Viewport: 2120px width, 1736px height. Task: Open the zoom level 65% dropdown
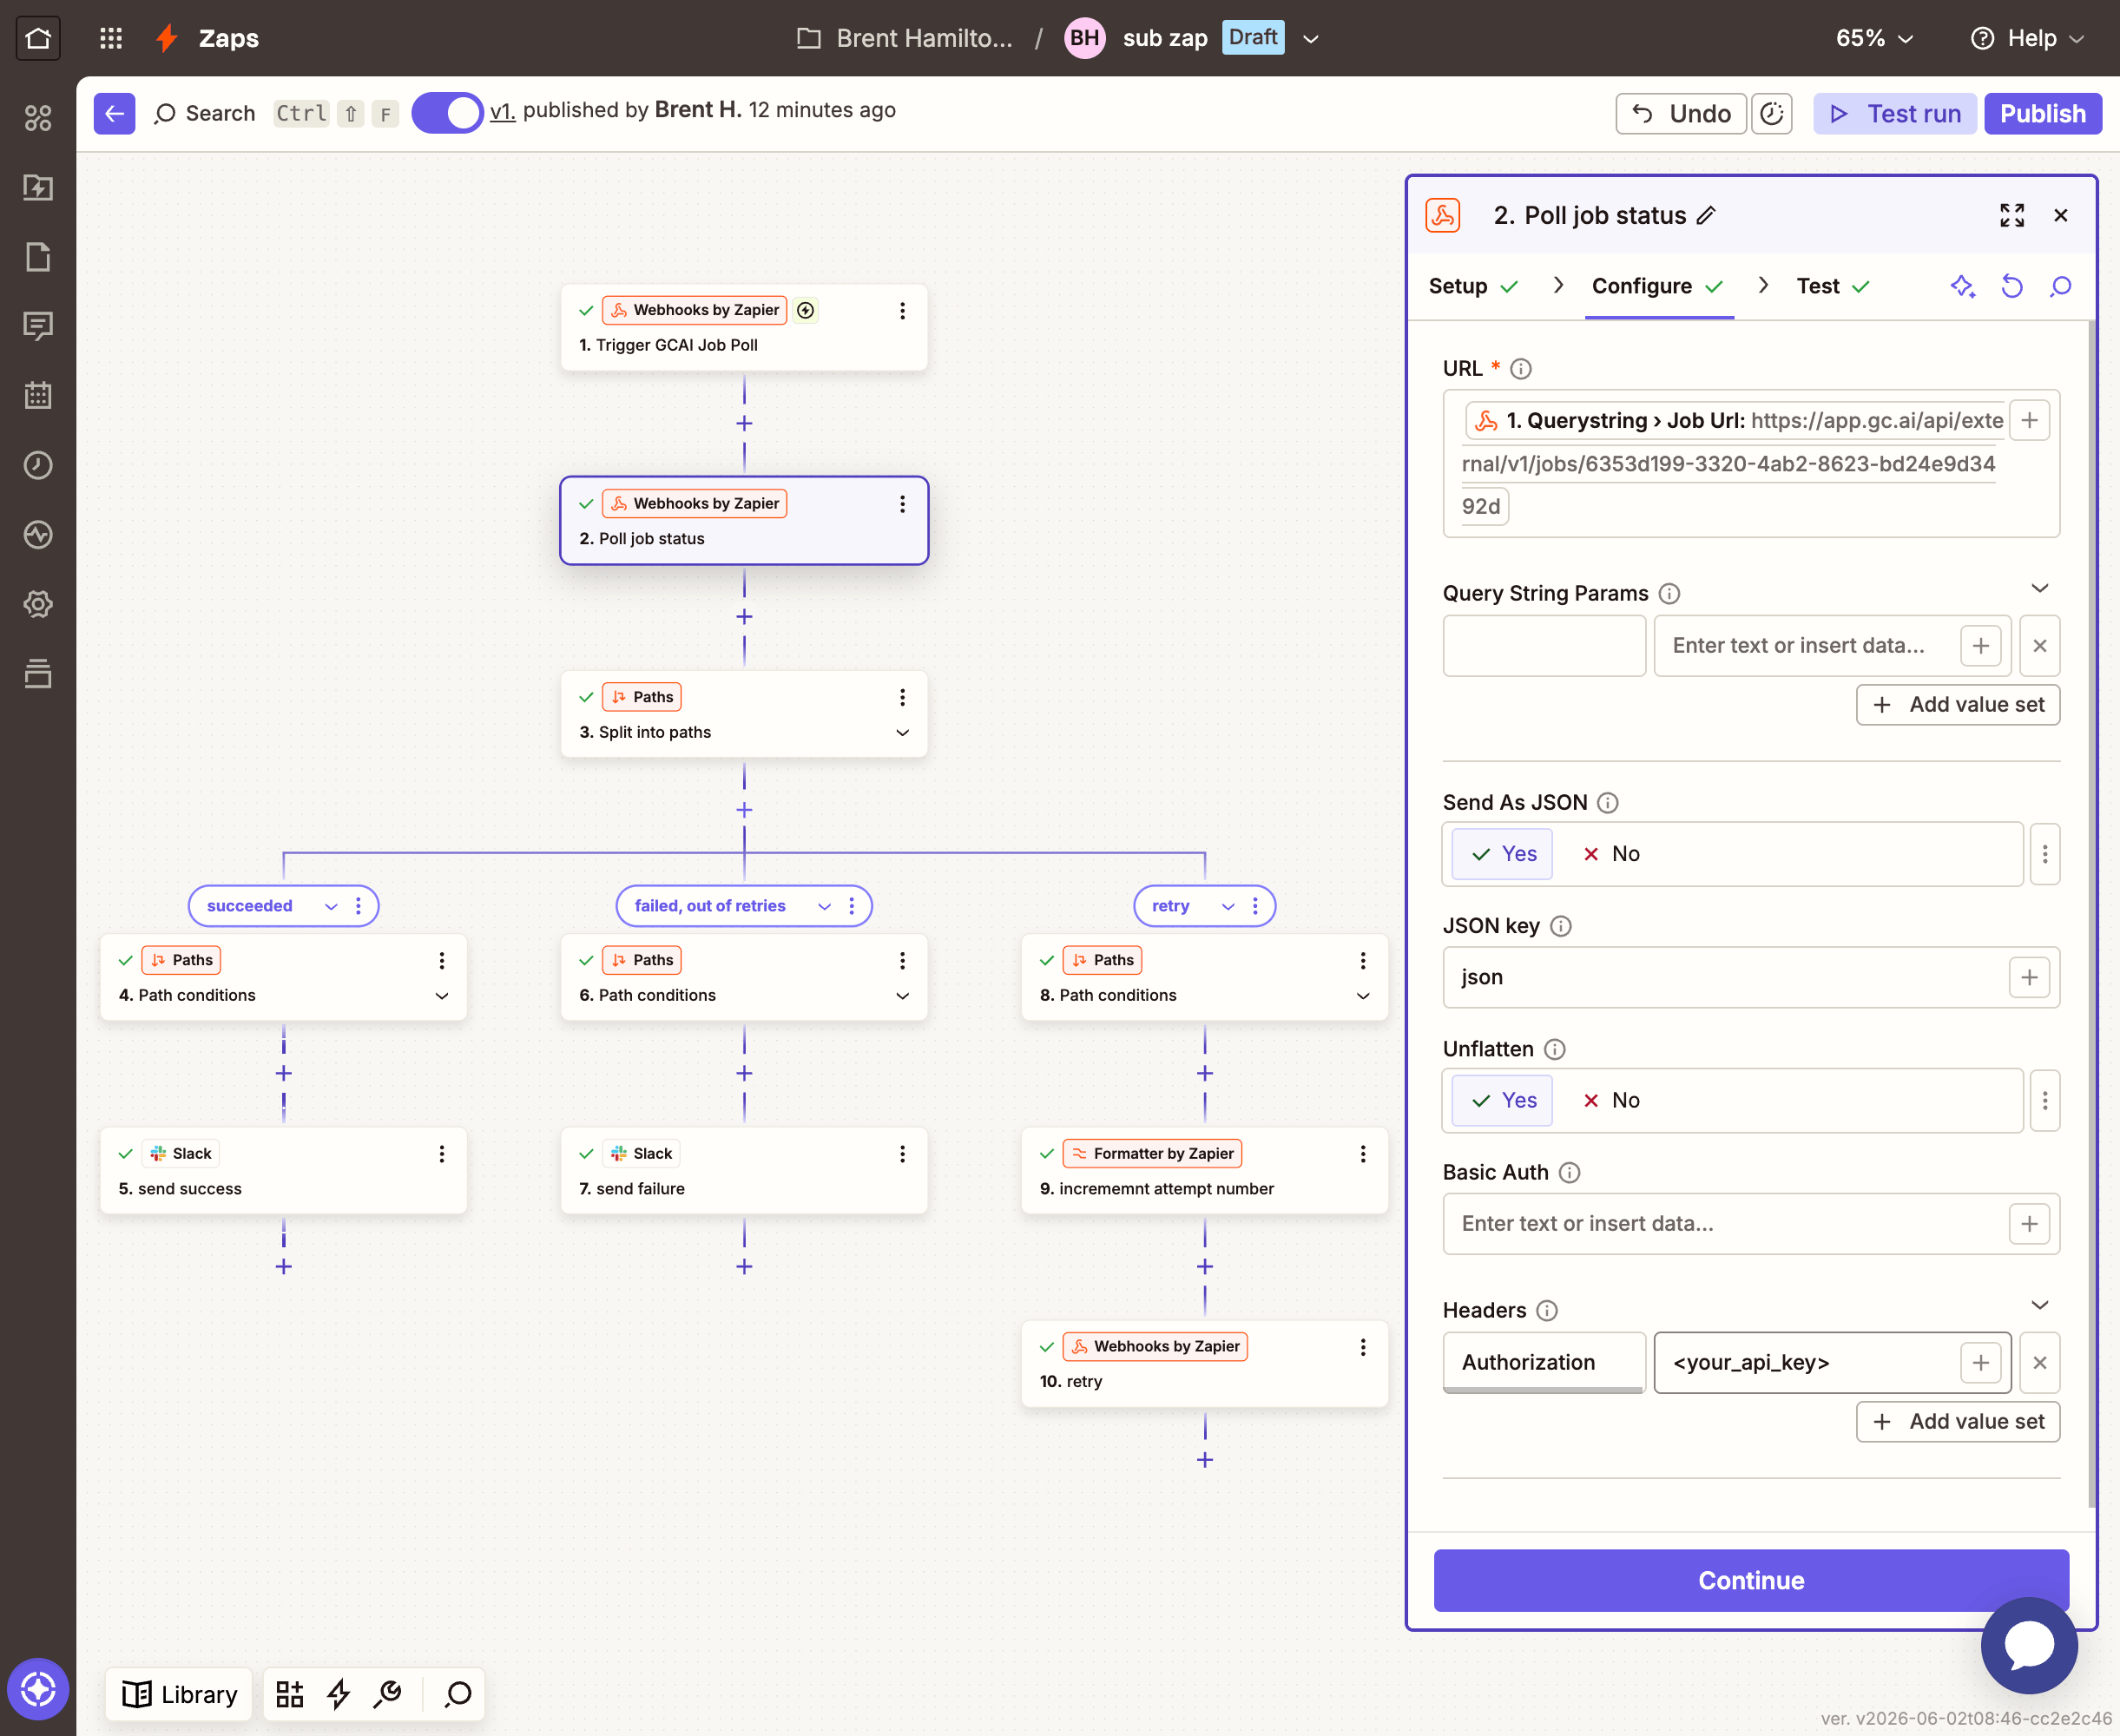point(1874,38)
